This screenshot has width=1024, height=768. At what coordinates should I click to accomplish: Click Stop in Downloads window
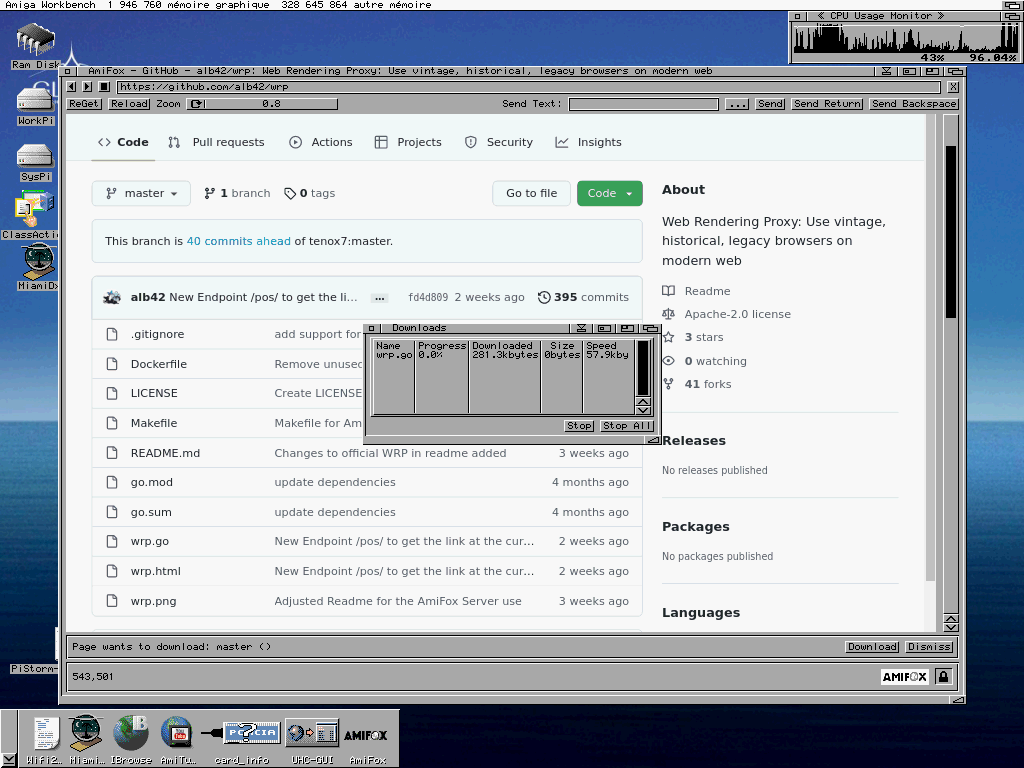(x=579, y=426)
